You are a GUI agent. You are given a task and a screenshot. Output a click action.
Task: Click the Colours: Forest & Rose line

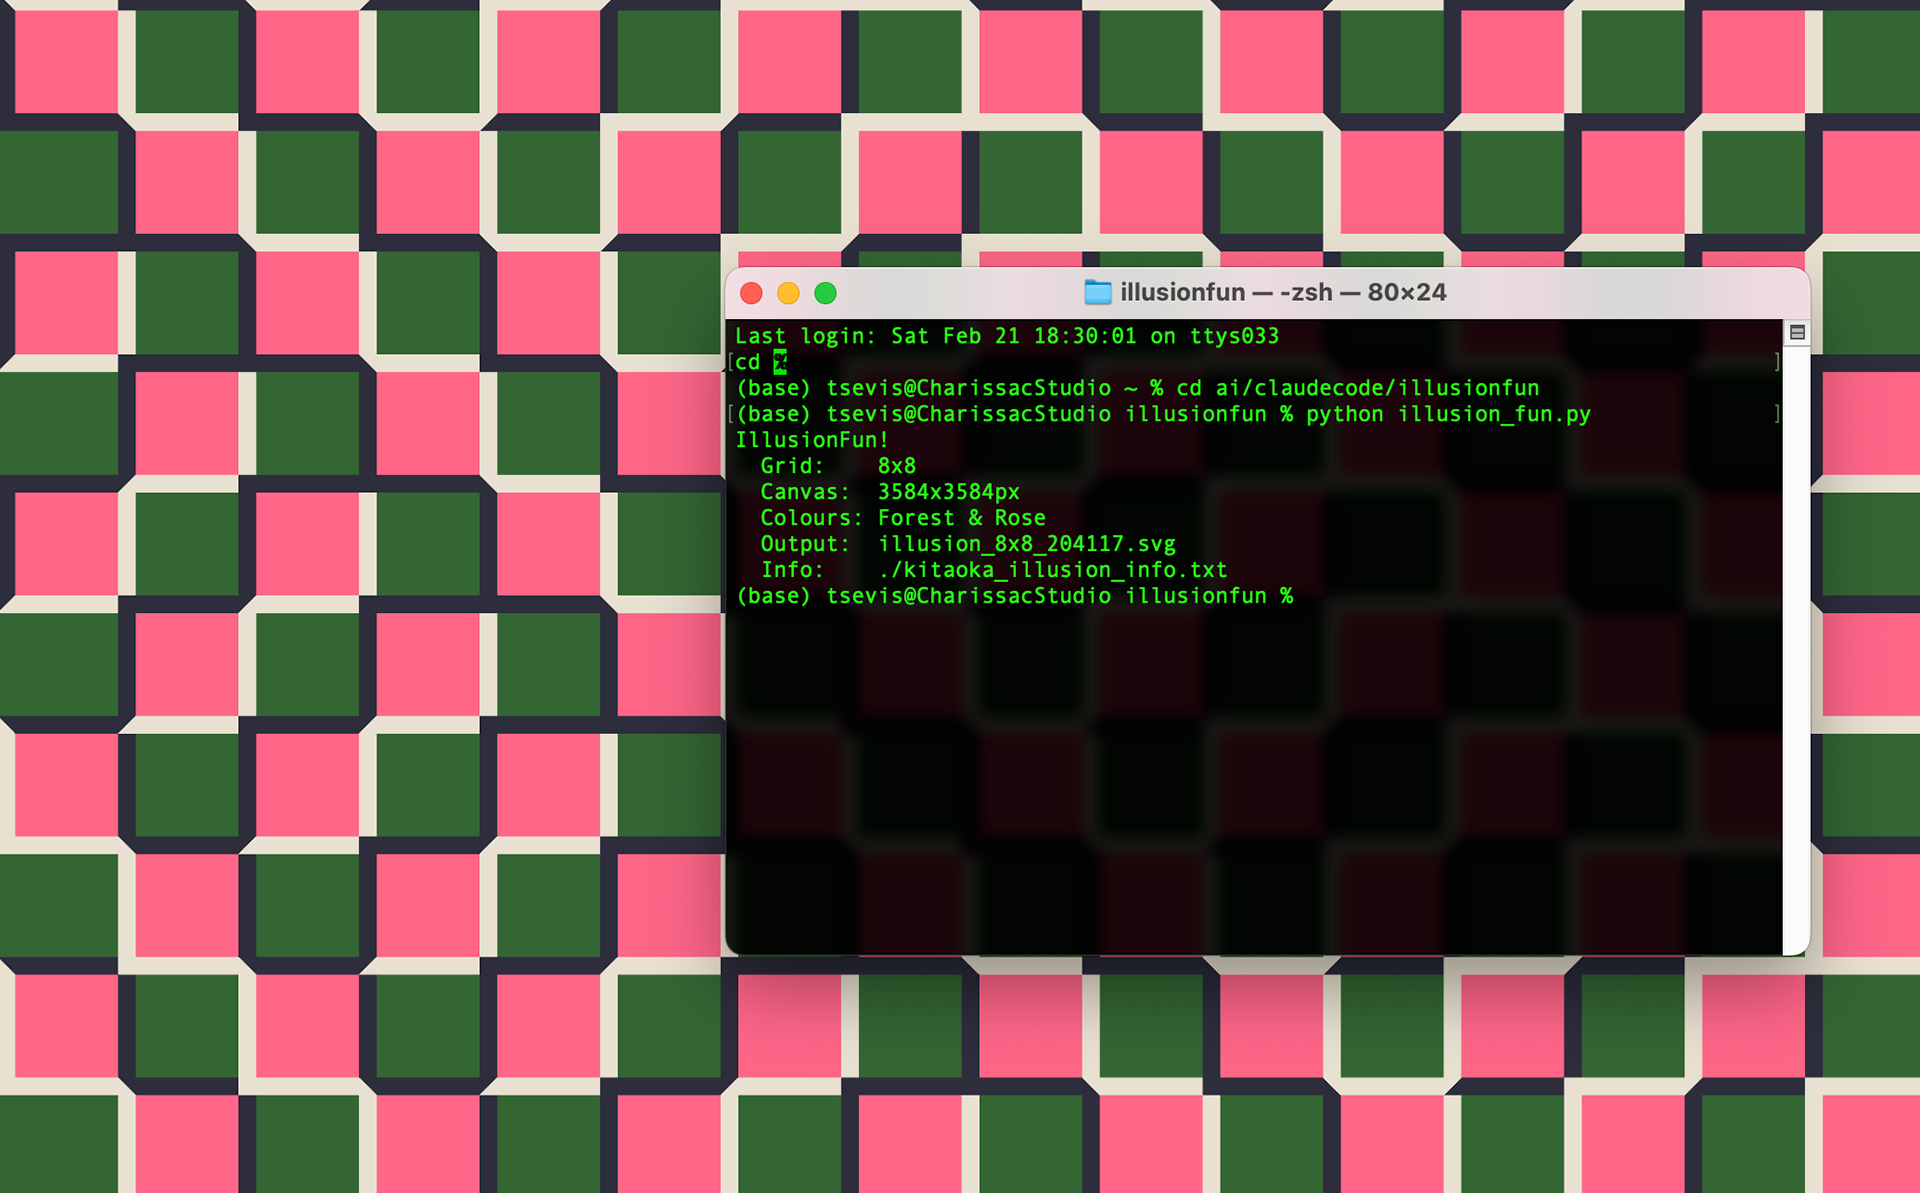click(x=901, y=517)
